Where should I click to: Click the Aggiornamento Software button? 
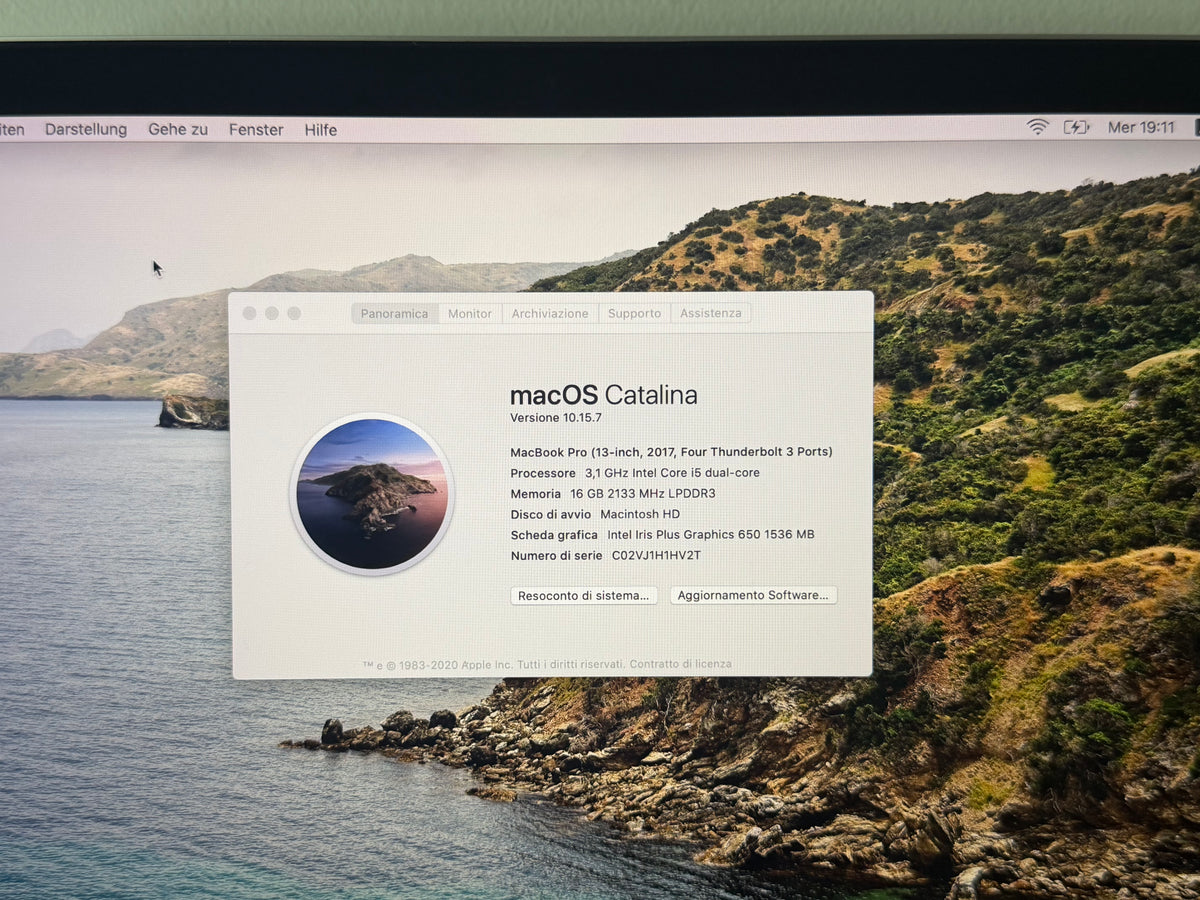753,595
